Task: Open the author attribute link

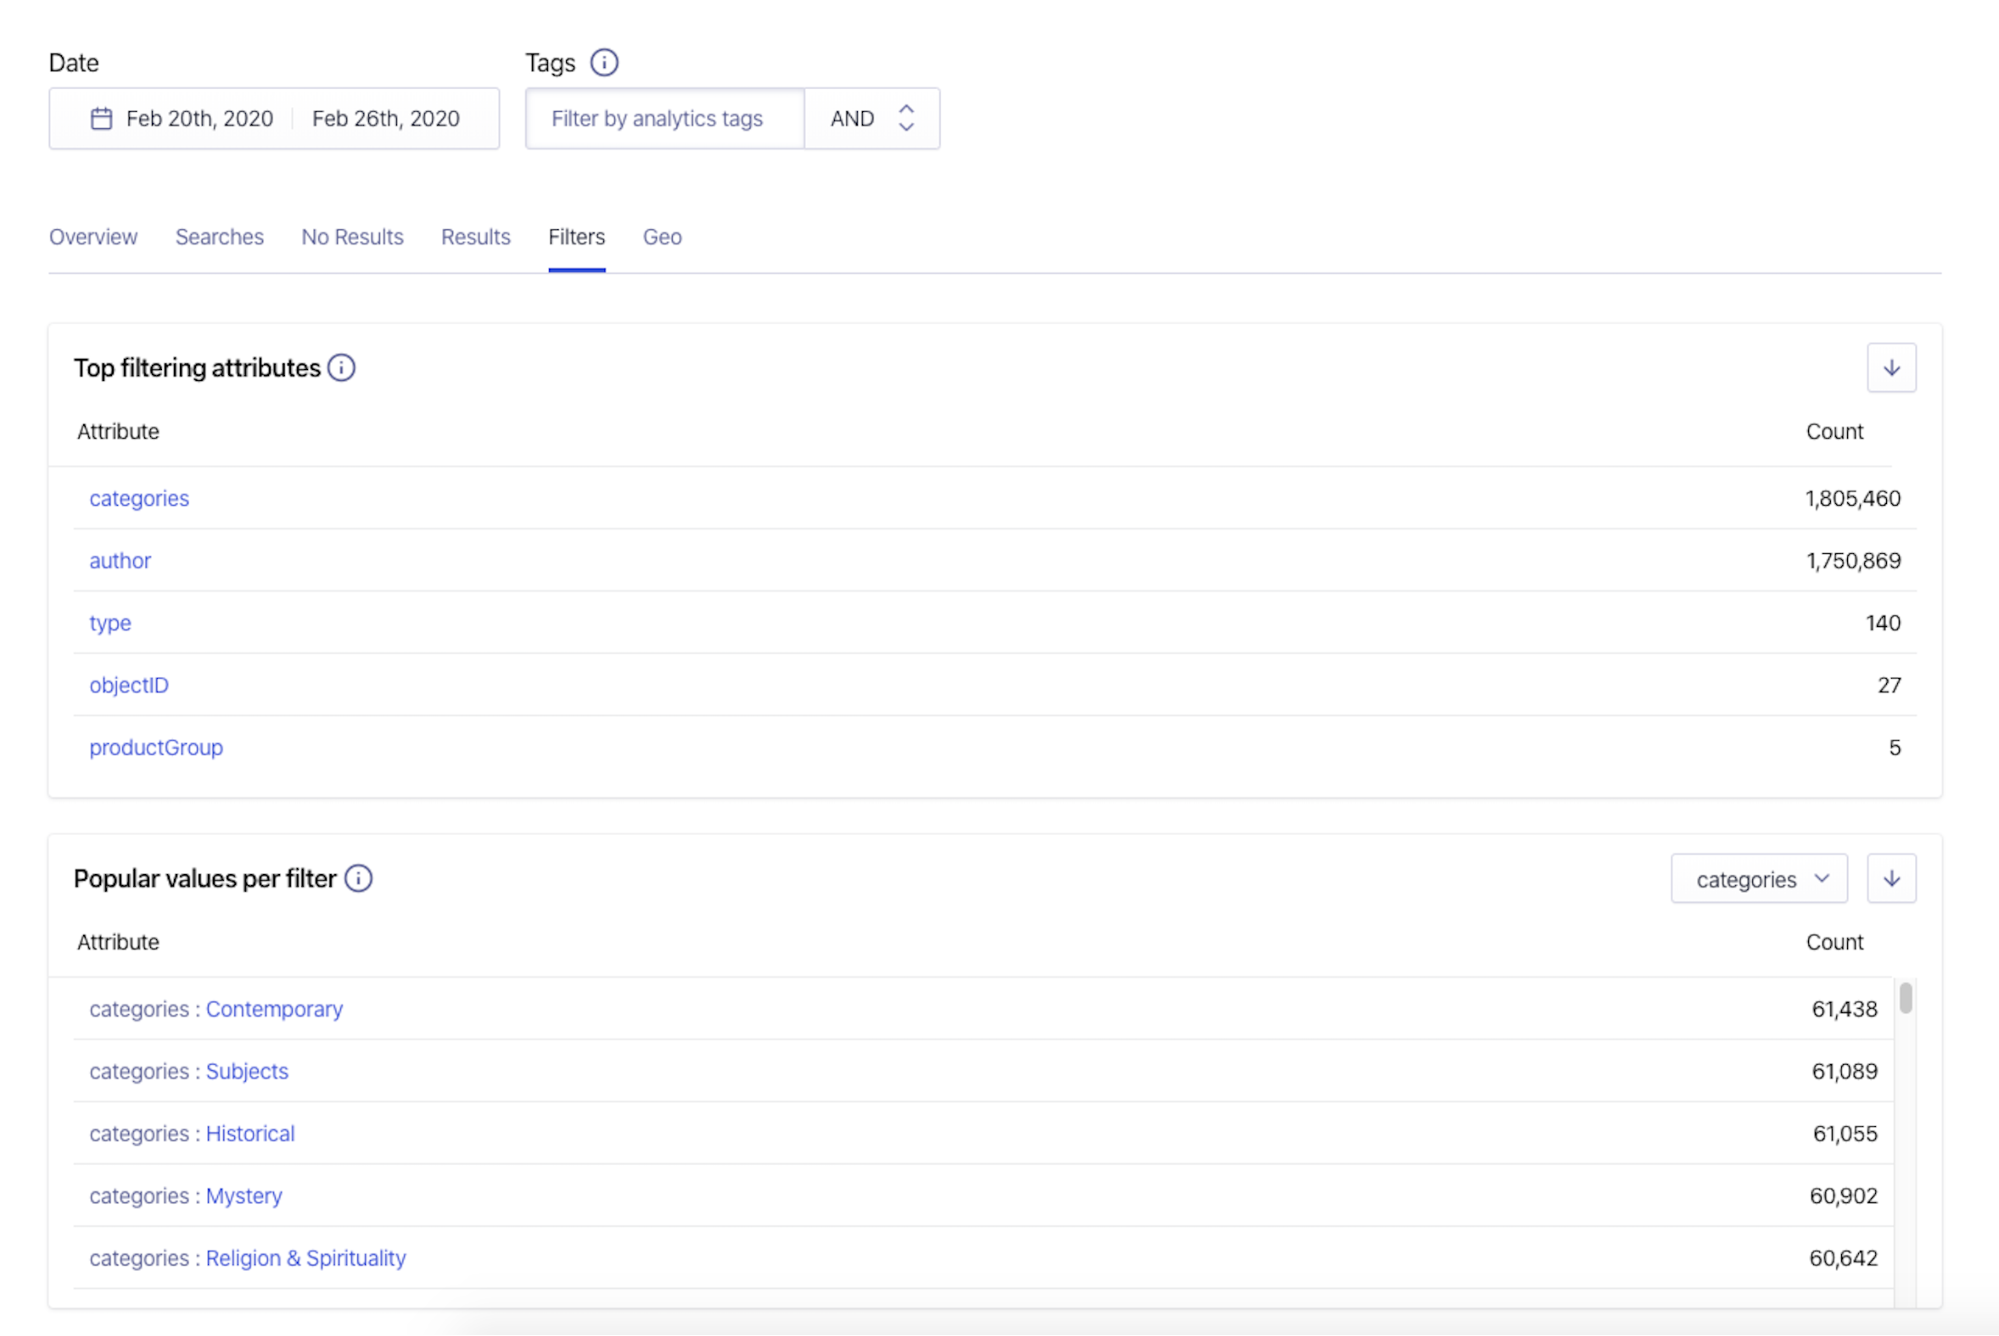Action: pyautogui.click(x=120, y=560)
